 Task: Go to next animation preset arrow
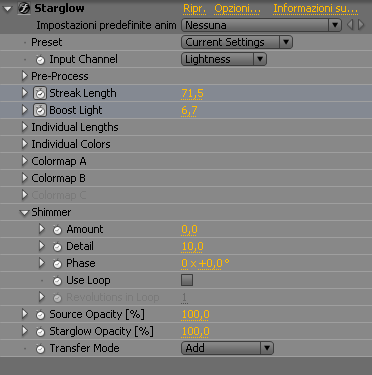(x=361, y=25)
